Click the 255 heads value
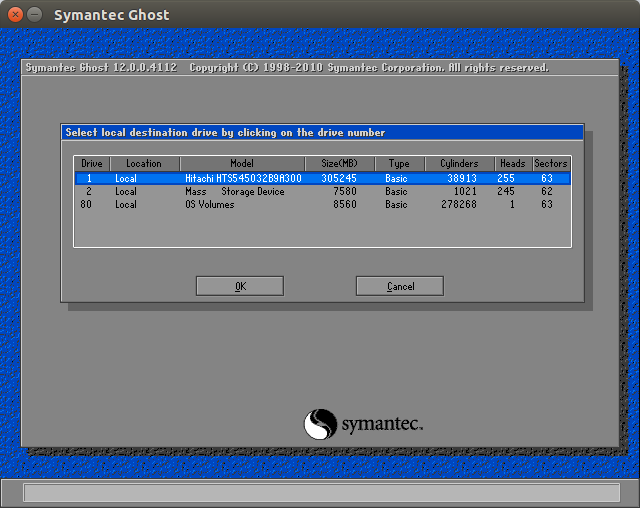 [506, 178]
